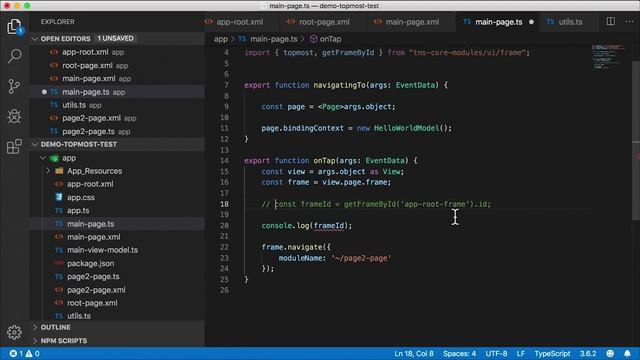Click TypeScript version 3.6.2
The width and height of the screenshot is (640, 360).
coord(588,353)
